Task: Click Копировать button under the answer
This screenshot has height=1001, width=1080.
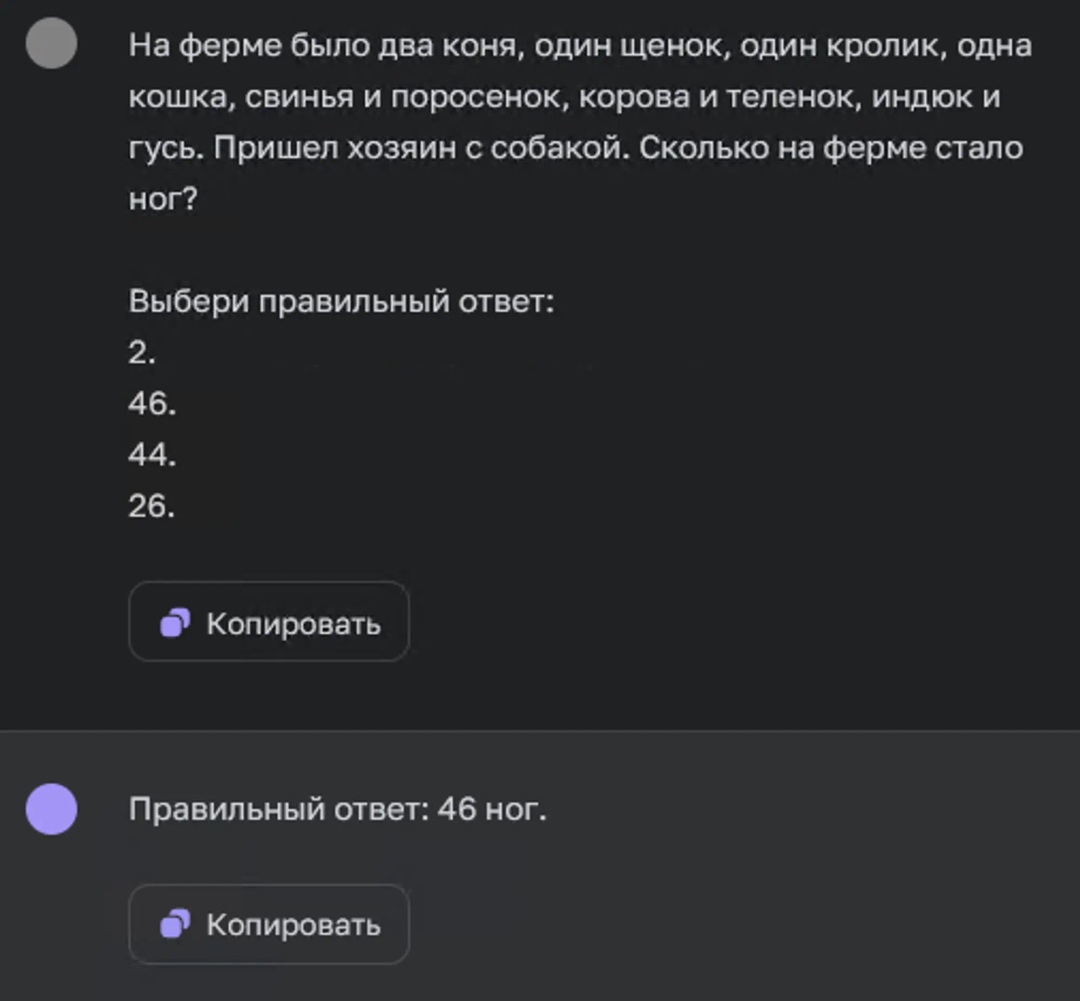Action: coord(268,925)
